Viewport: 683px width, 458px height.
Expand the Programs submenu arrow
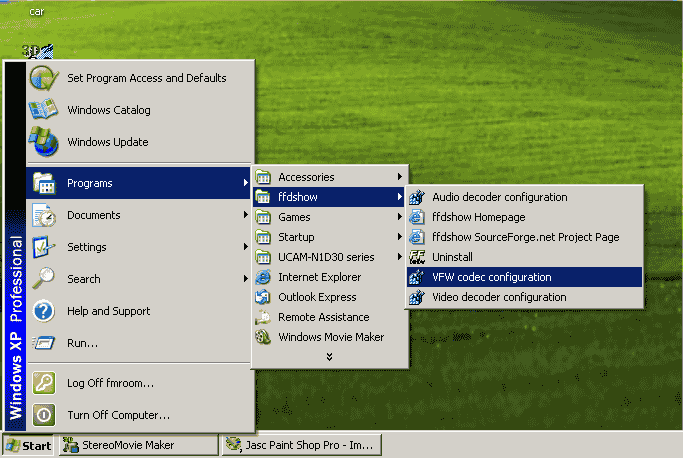point(246,183)
